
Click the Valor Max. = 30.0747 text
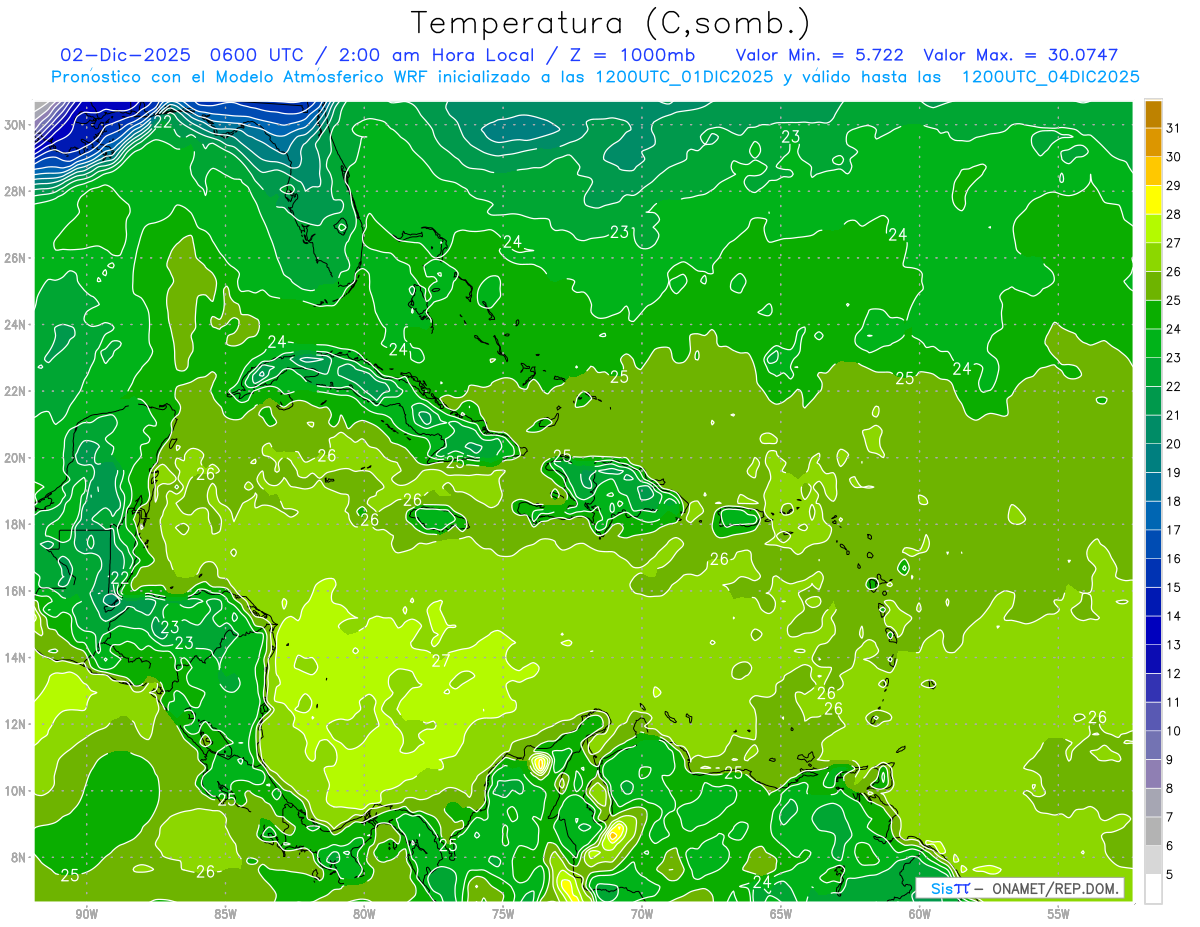[1021, 55]
